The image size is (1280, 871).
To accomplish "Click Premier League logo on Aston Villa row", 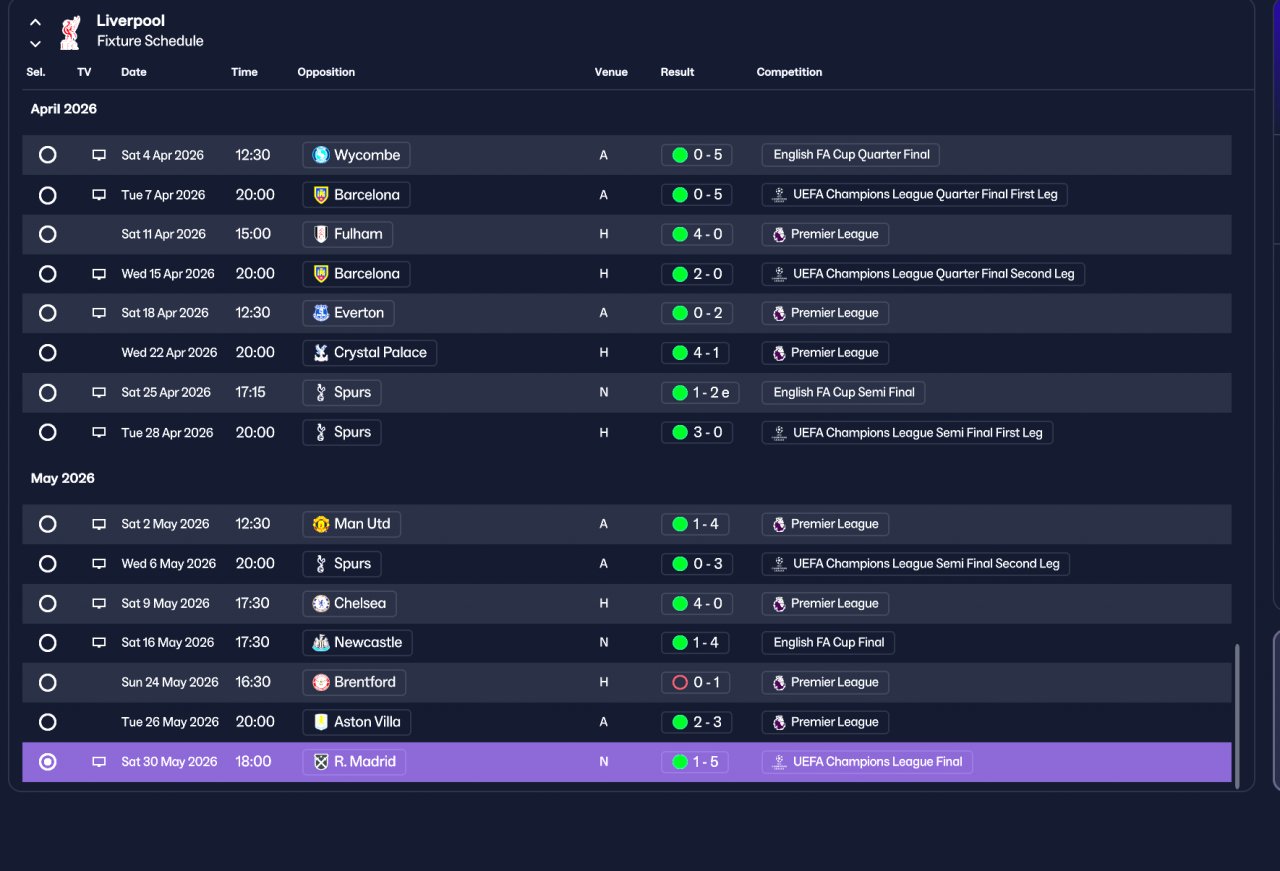I will [779, 722].
